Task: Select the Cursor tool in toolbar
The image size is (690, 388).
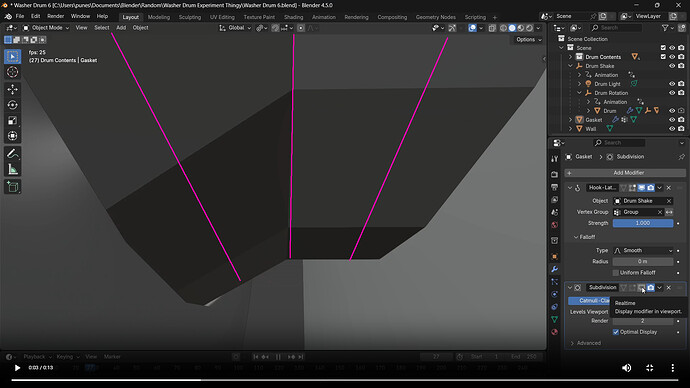Action: click(12, 72)
